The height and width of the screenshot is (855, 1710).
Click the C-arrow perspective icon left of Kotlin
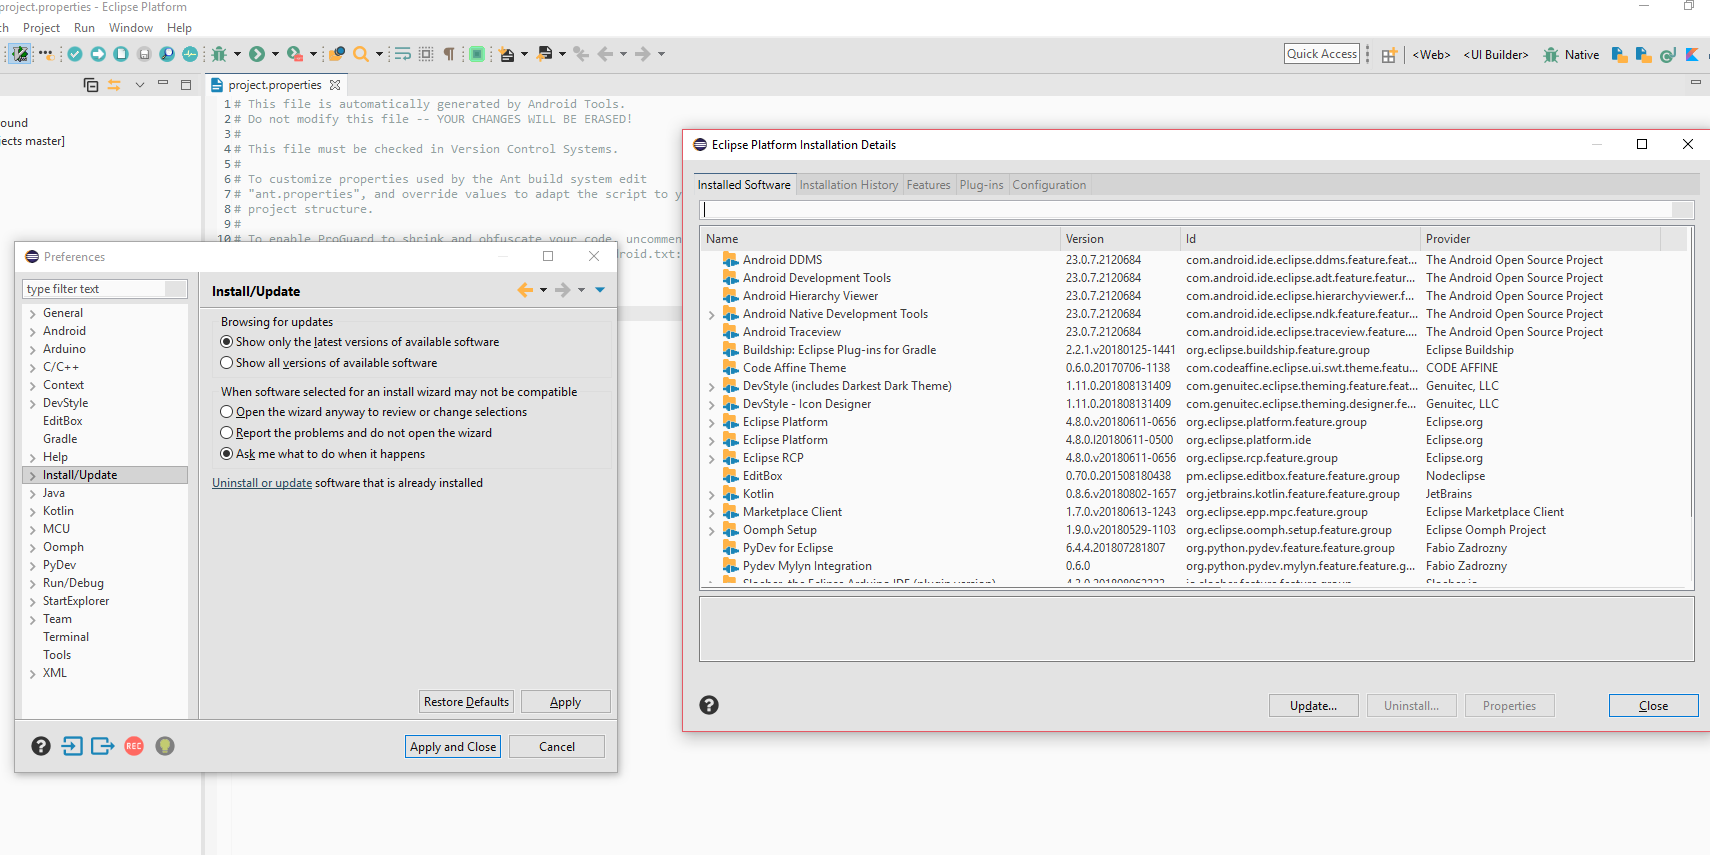pos(1668,55)
